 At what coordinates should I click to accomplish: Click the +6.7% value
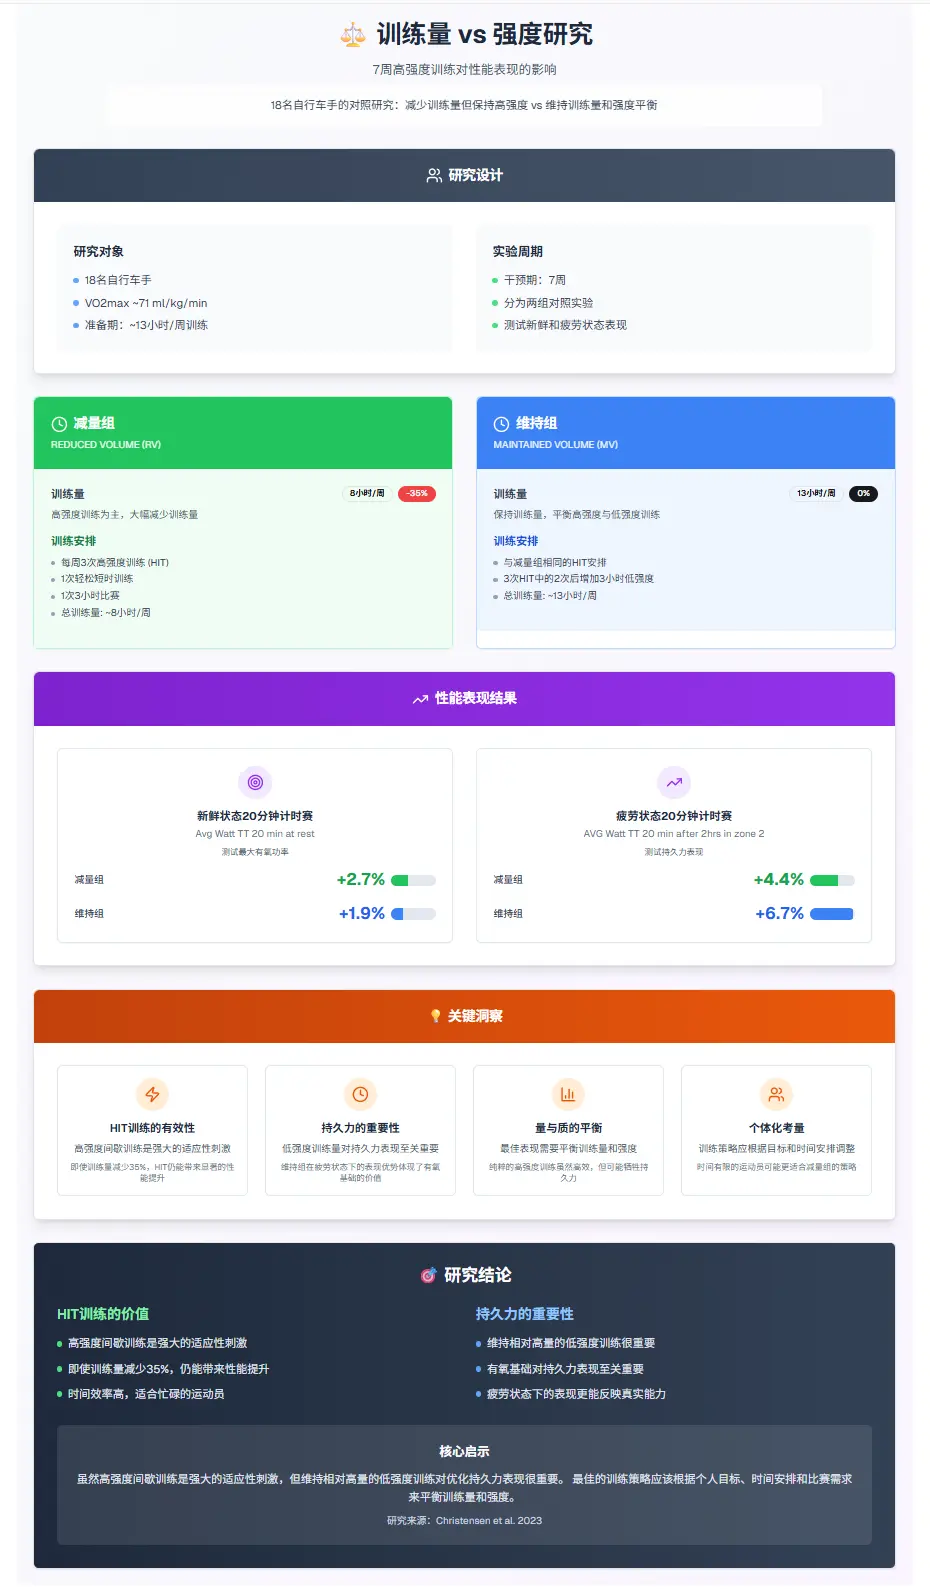[779, 914]
